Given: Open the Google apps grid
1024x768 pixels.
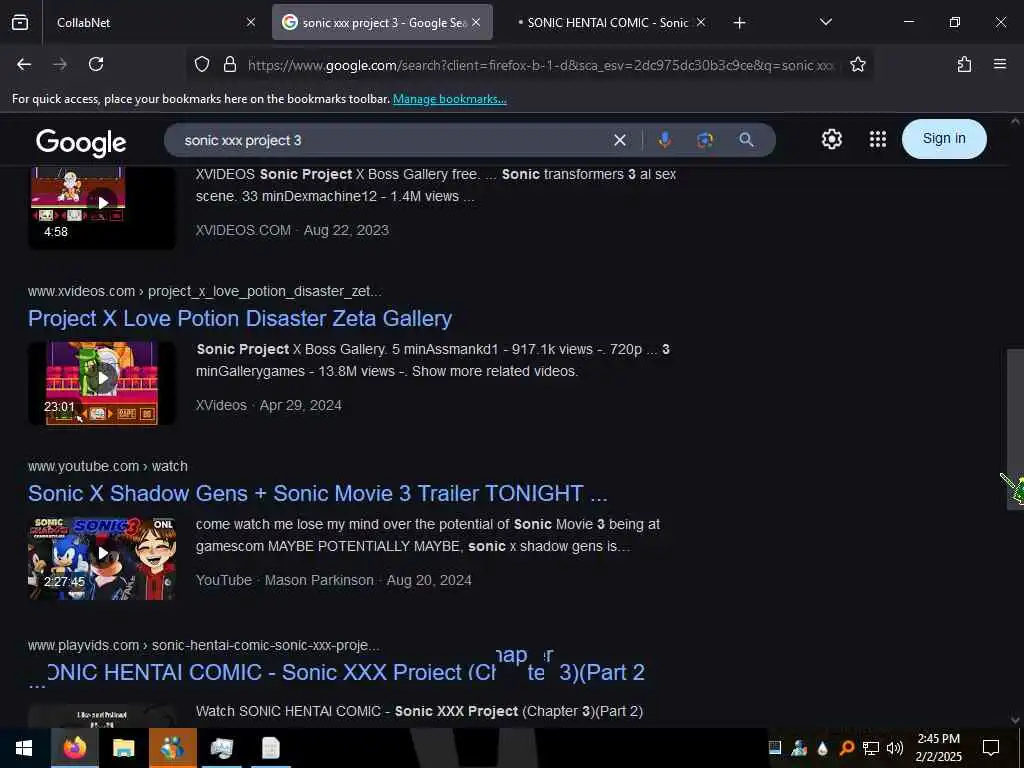Looking at the screenshot, I should [x=878, y=139].
